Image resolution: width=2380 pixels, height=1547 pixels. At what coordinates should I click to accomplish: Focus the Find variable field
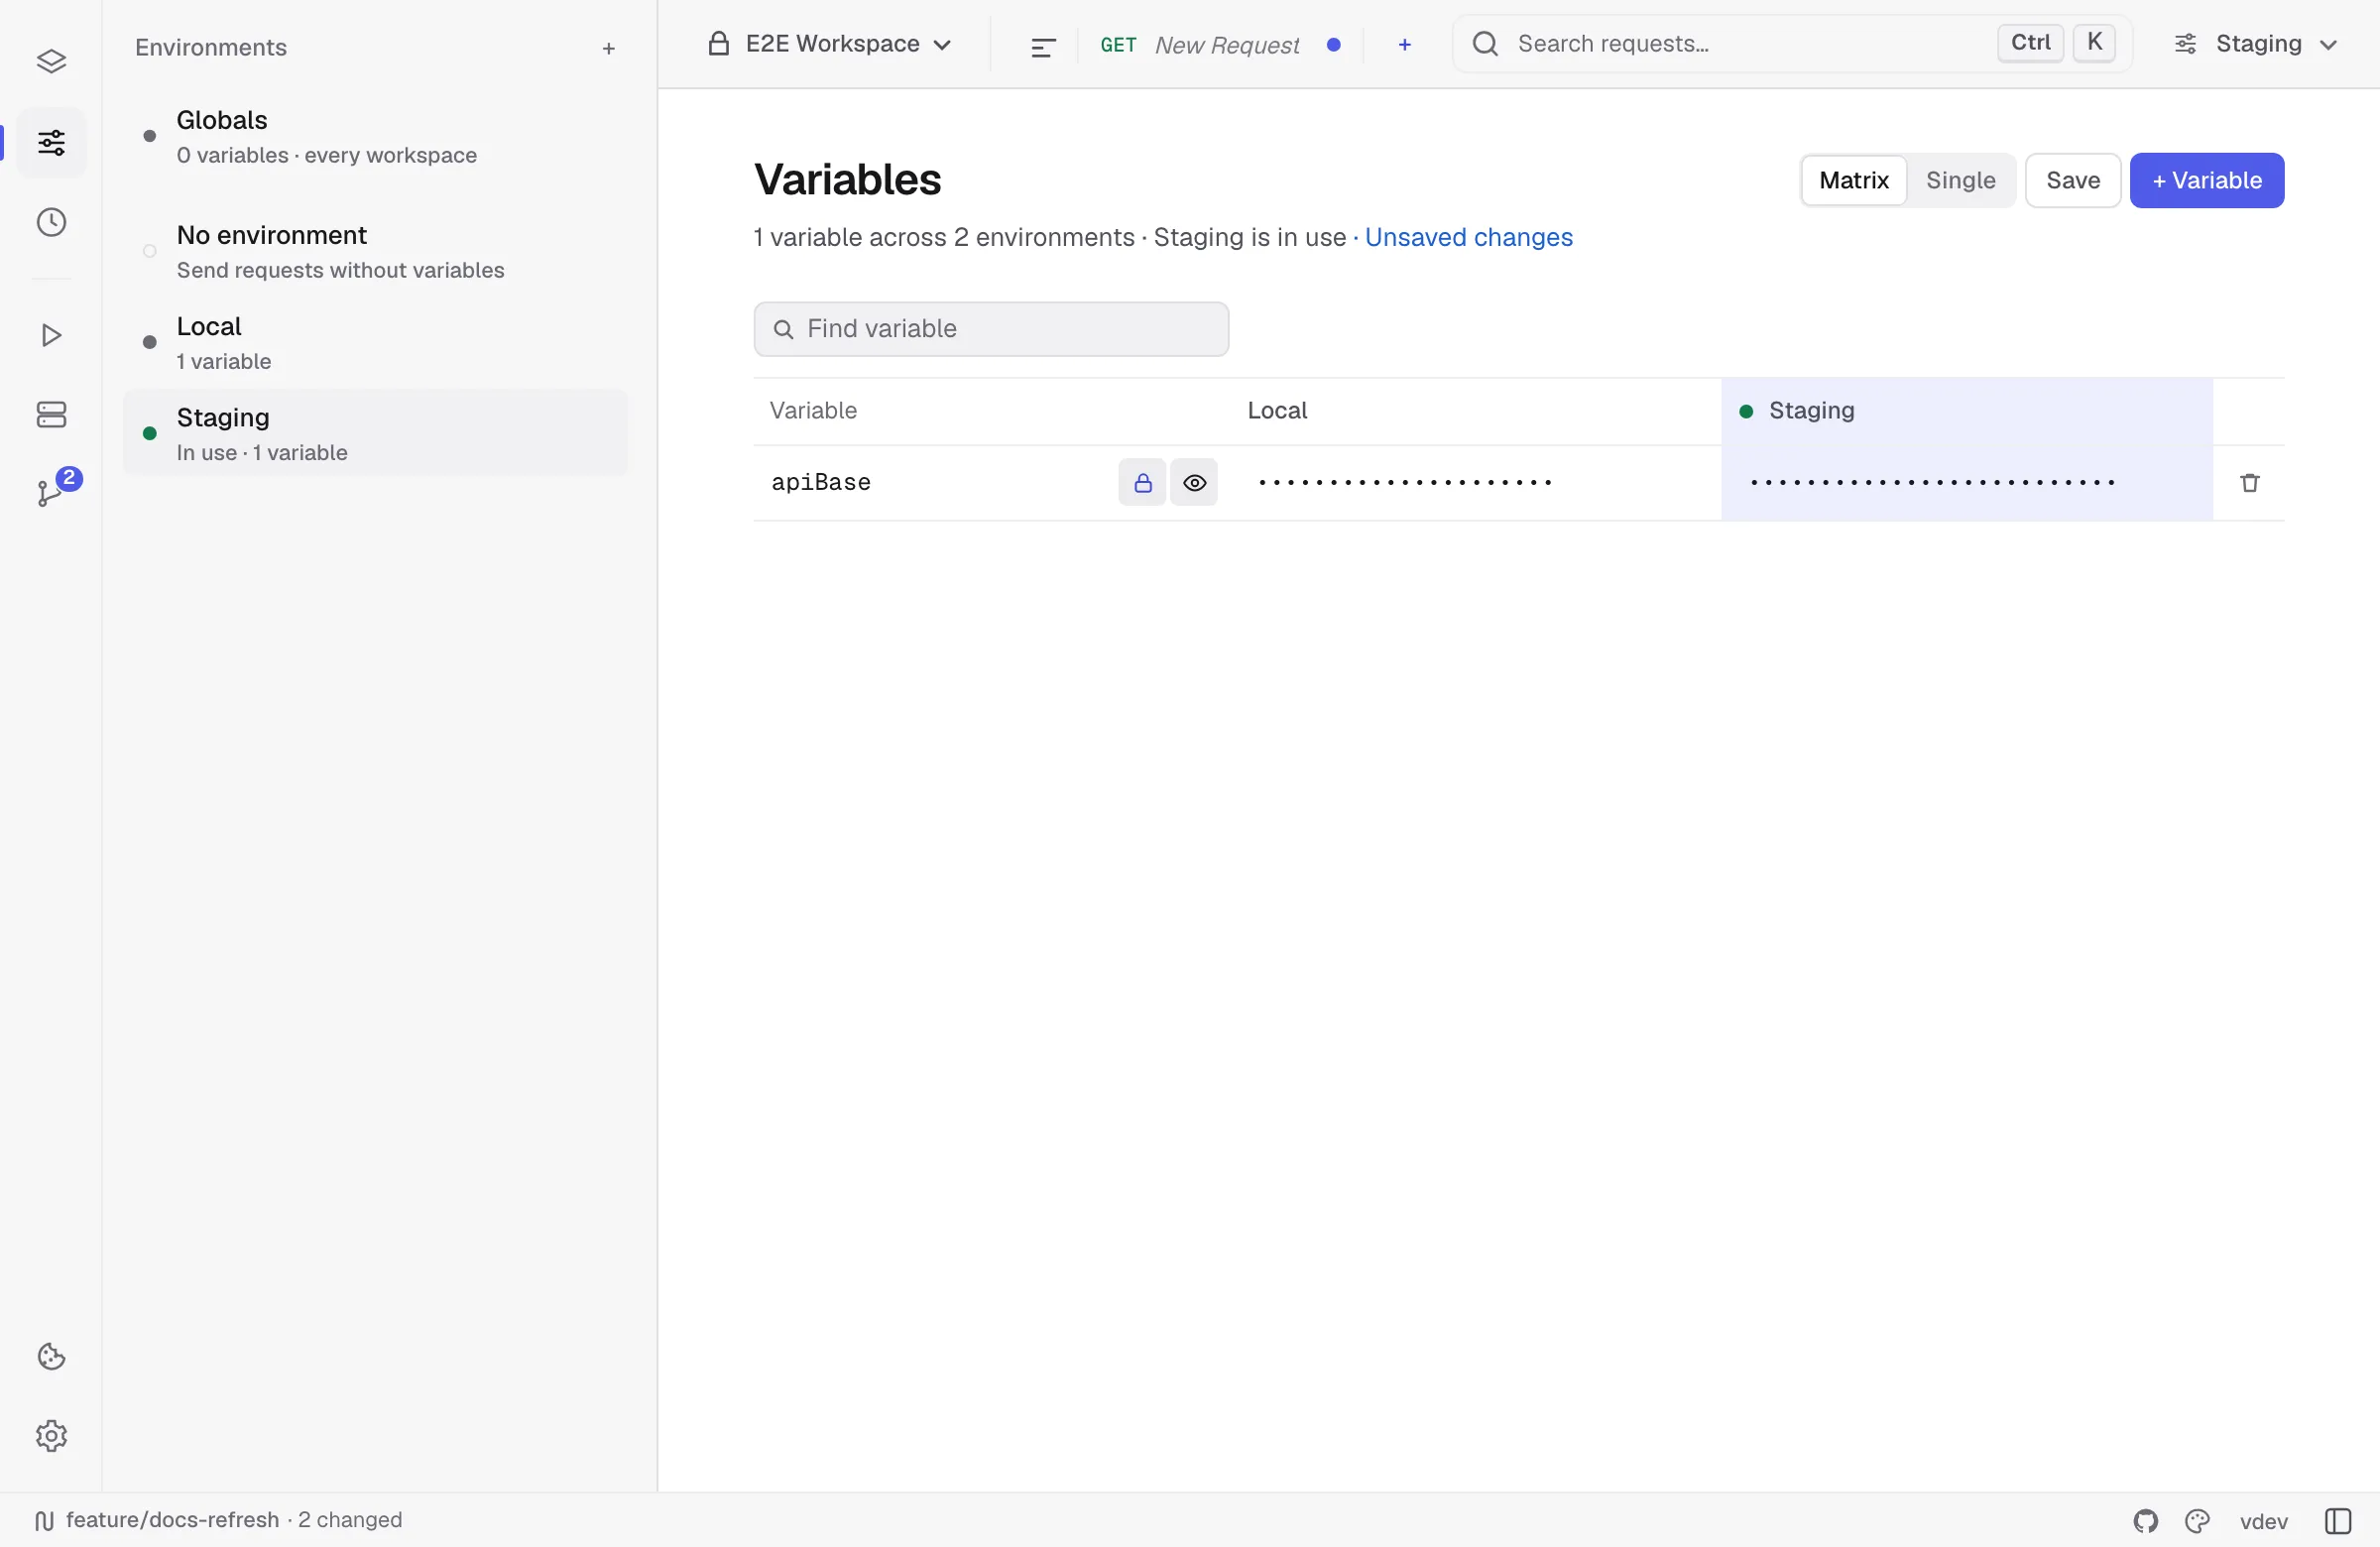point(991,329)
